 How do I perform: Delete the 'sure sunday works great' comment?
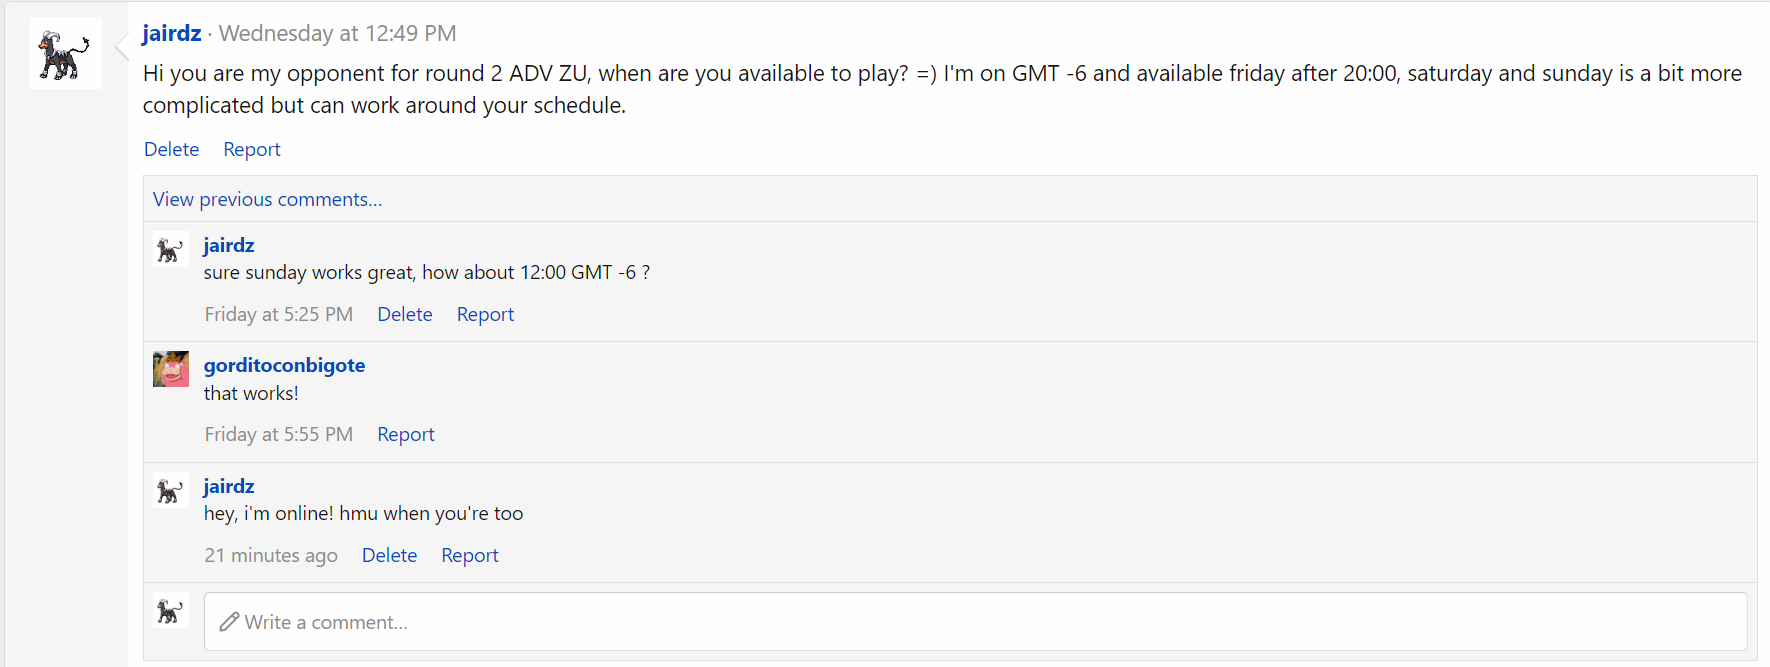[405, 314]
